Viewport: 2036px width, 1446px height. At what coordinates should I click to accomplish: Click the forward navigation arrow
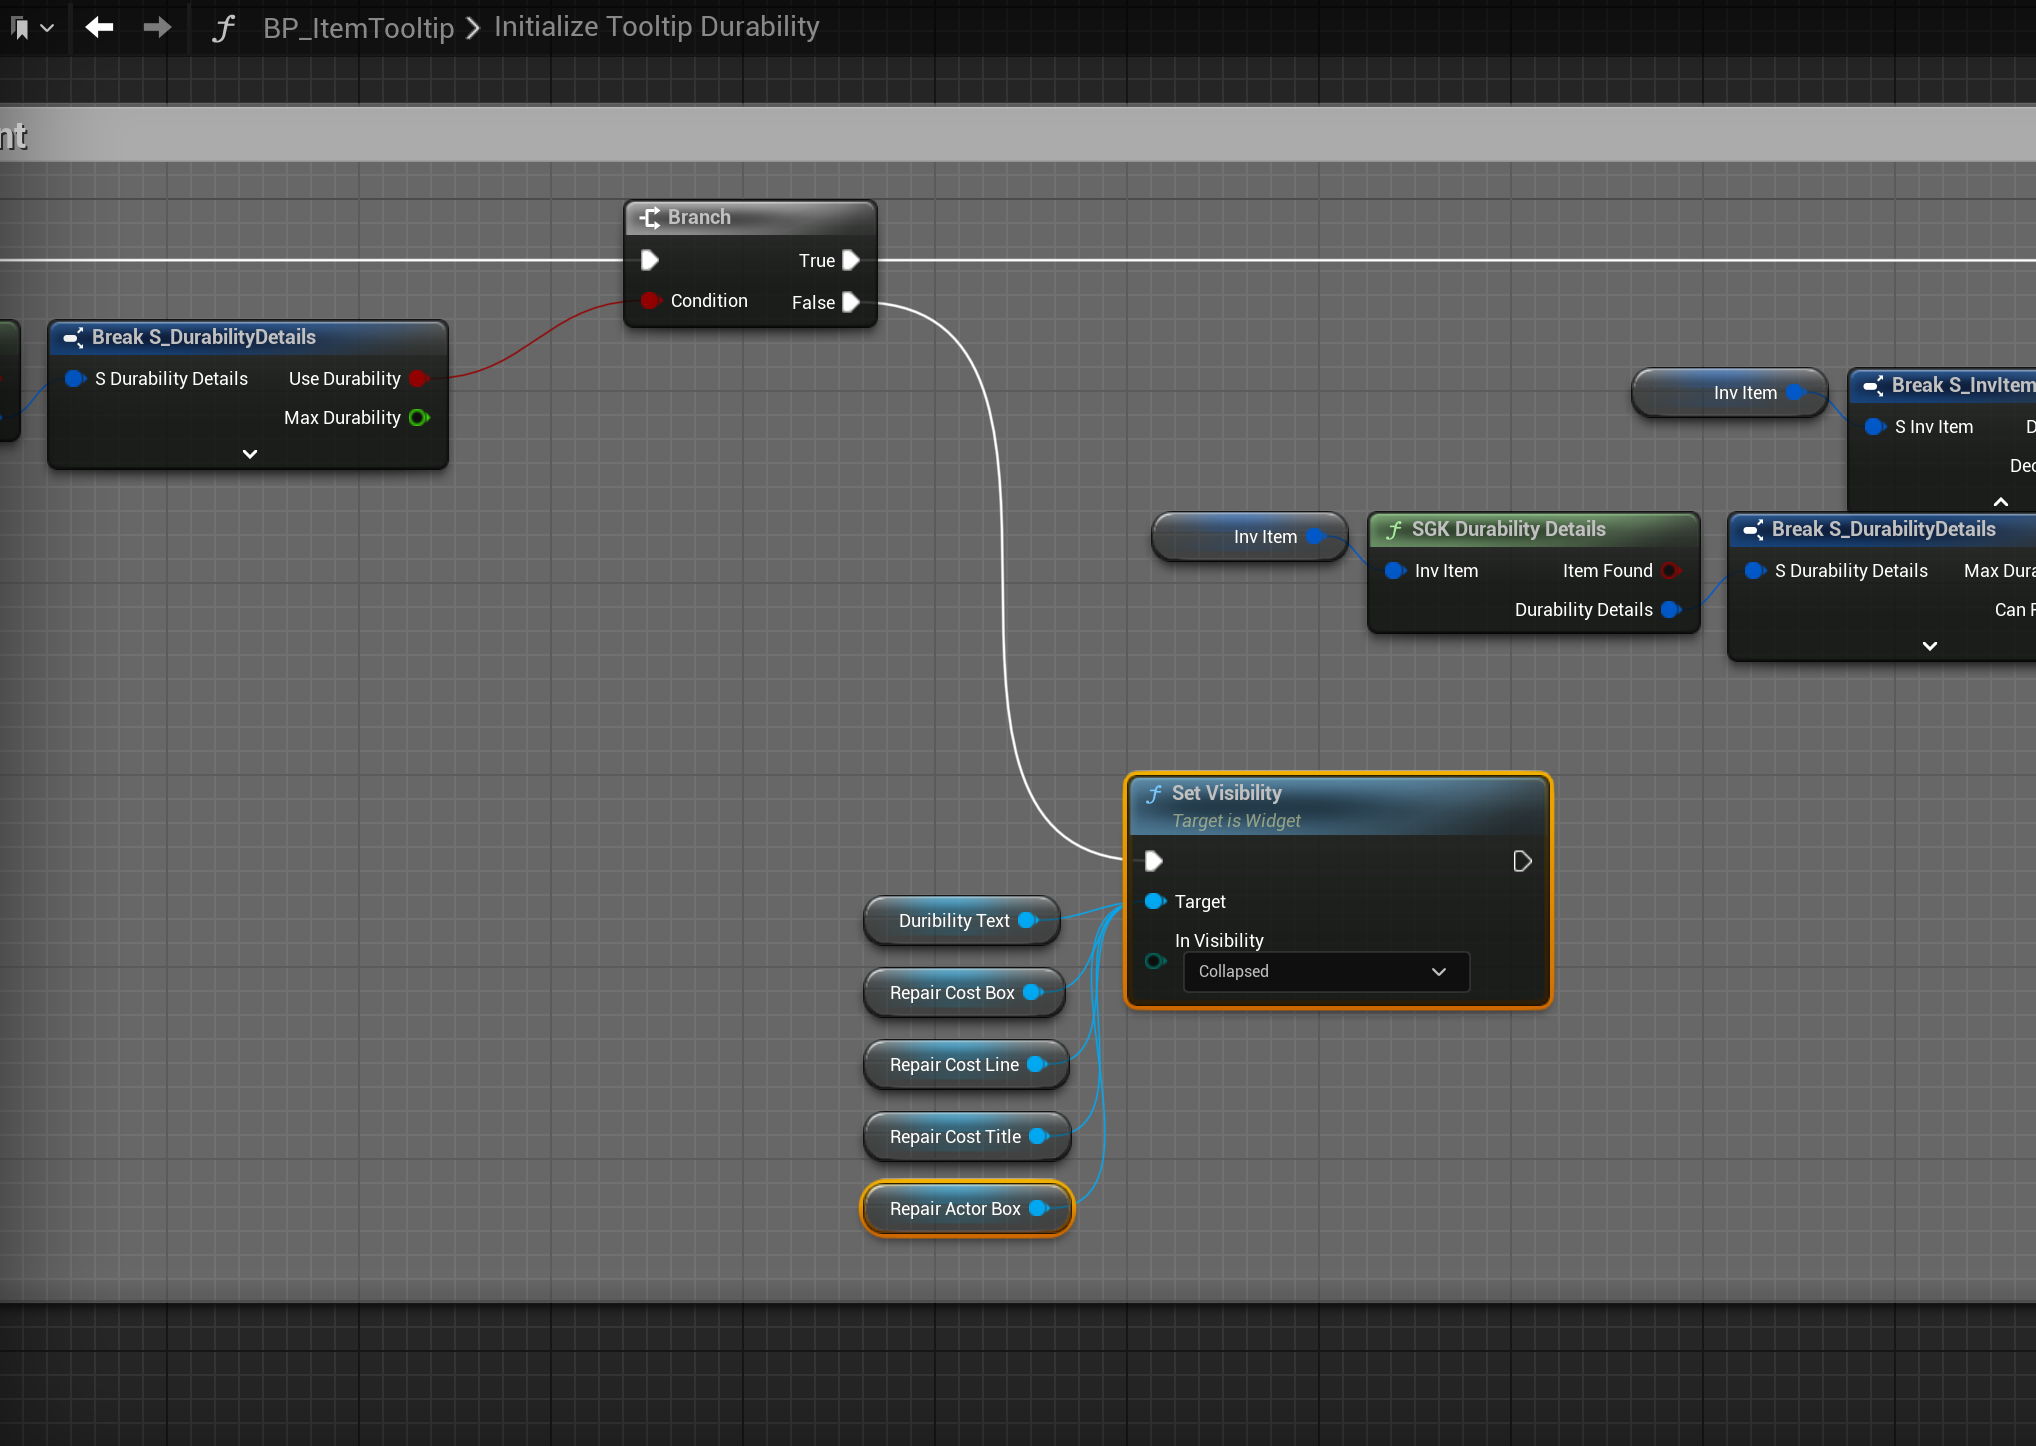157,27
